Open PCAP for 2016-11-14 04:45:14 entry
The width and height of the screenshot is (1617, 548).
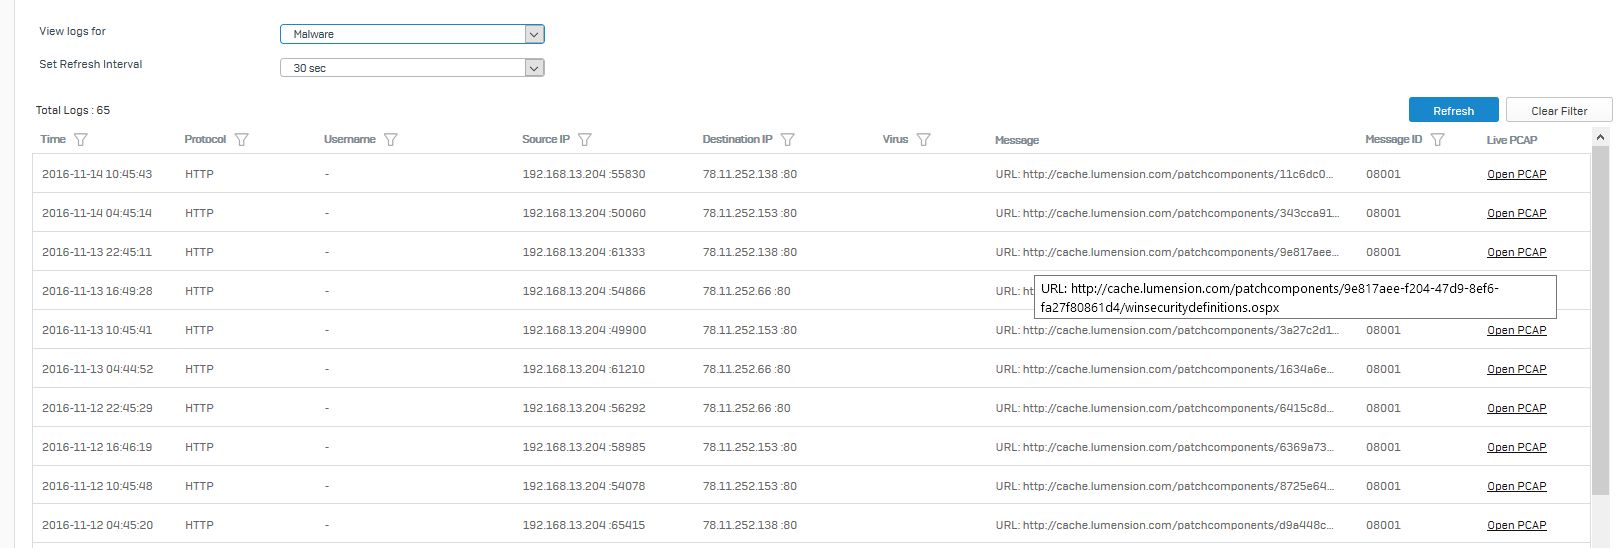click(1516, 213)
